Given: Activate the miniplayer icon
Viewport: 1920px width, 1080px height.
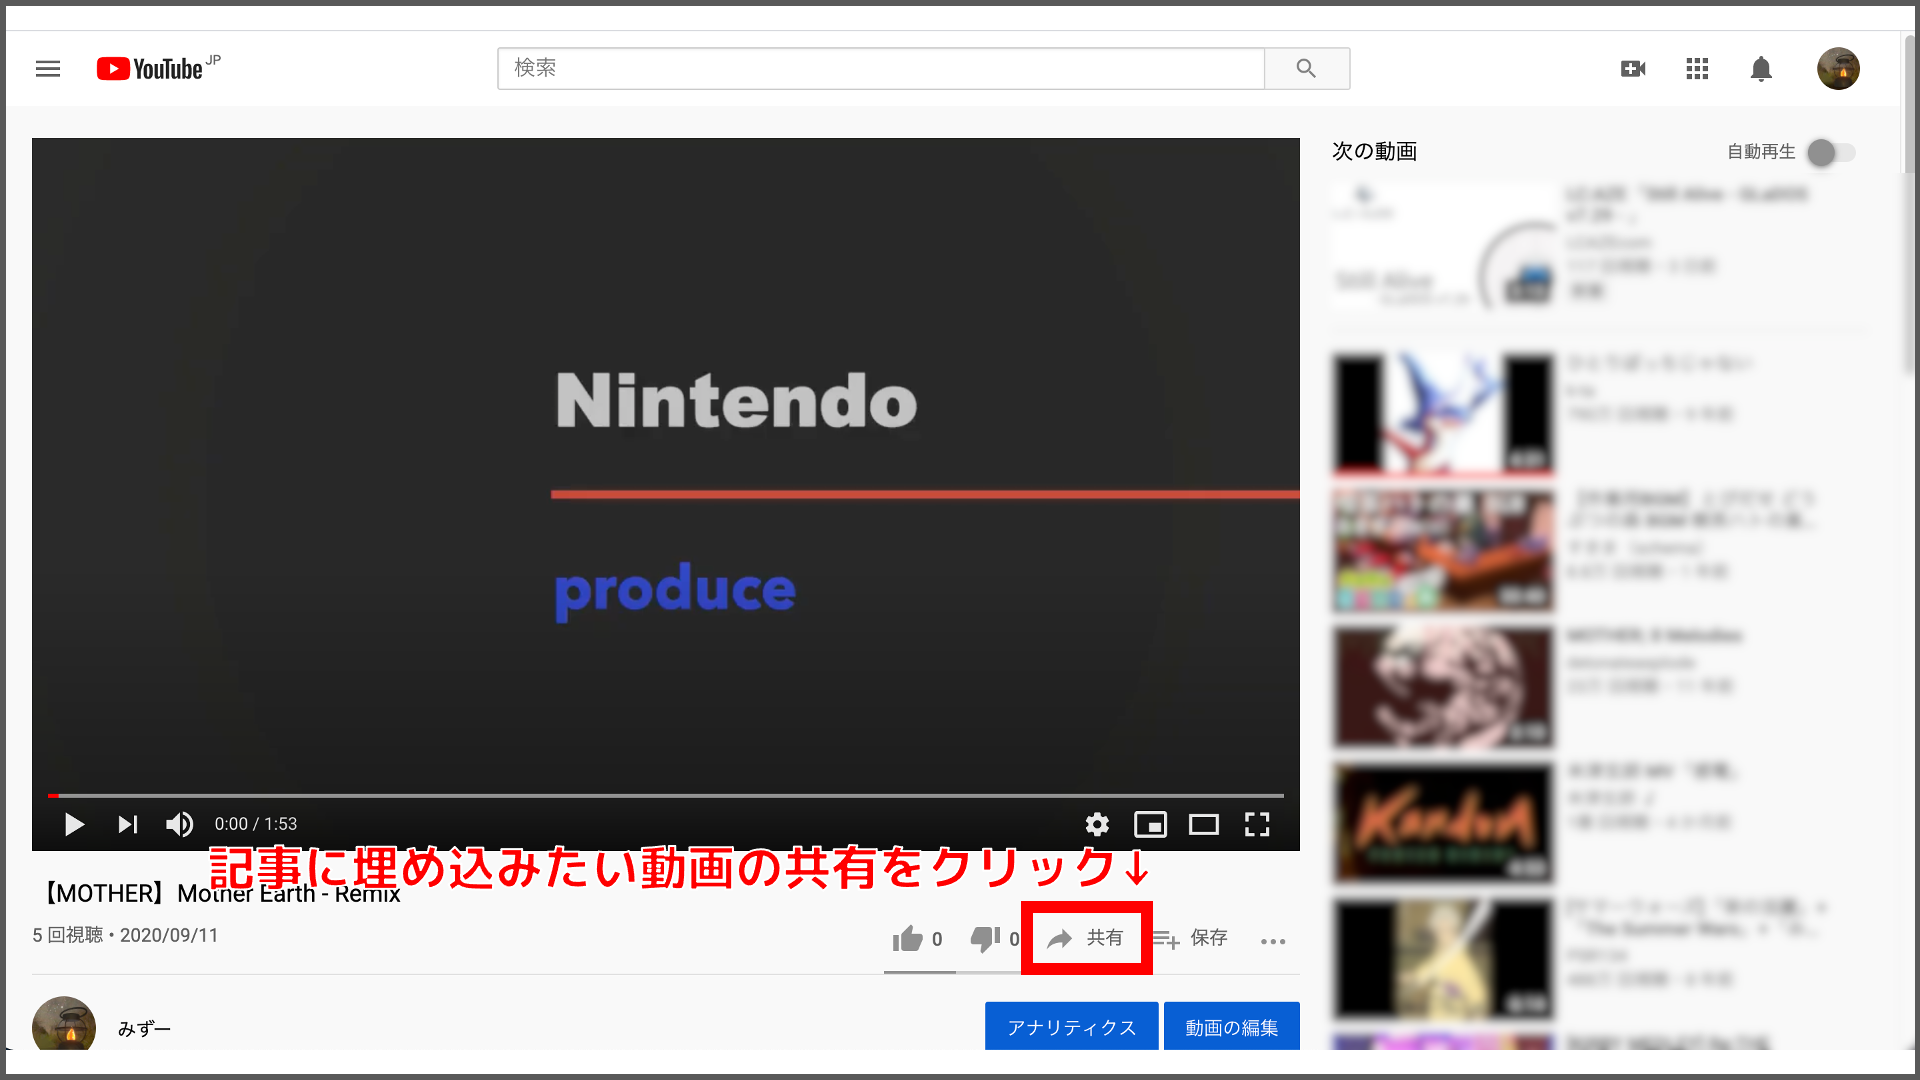Looking at the screenshot, I should 1150,824.
